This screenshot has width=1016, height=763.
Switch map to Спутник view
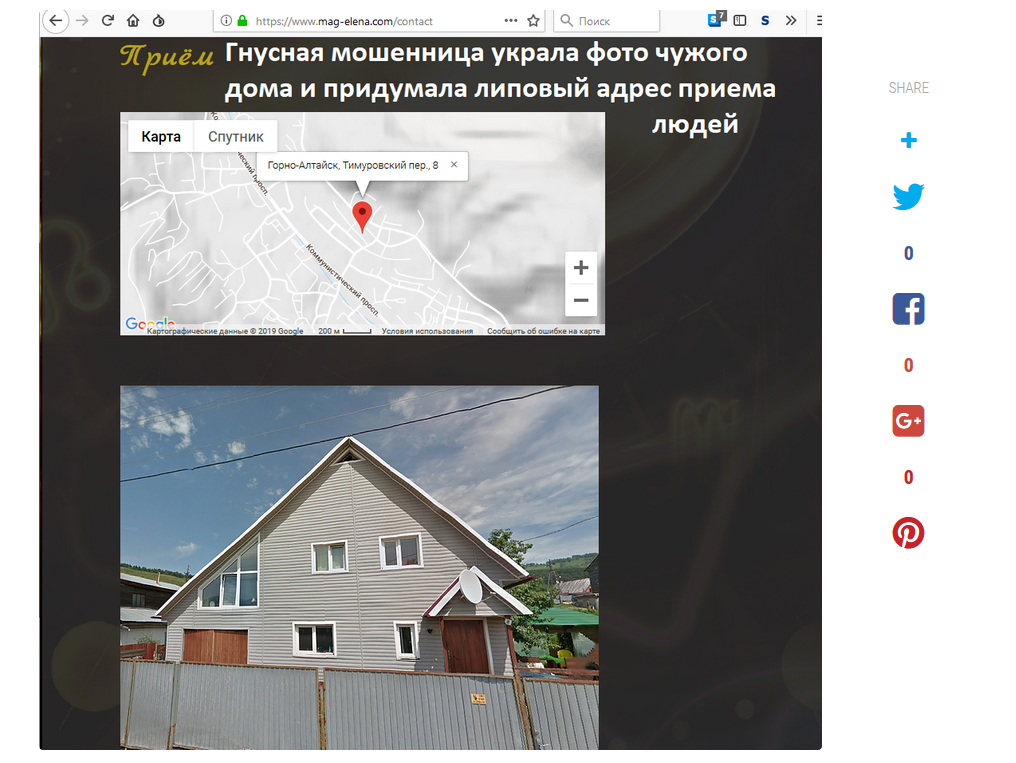click(236, 137)
